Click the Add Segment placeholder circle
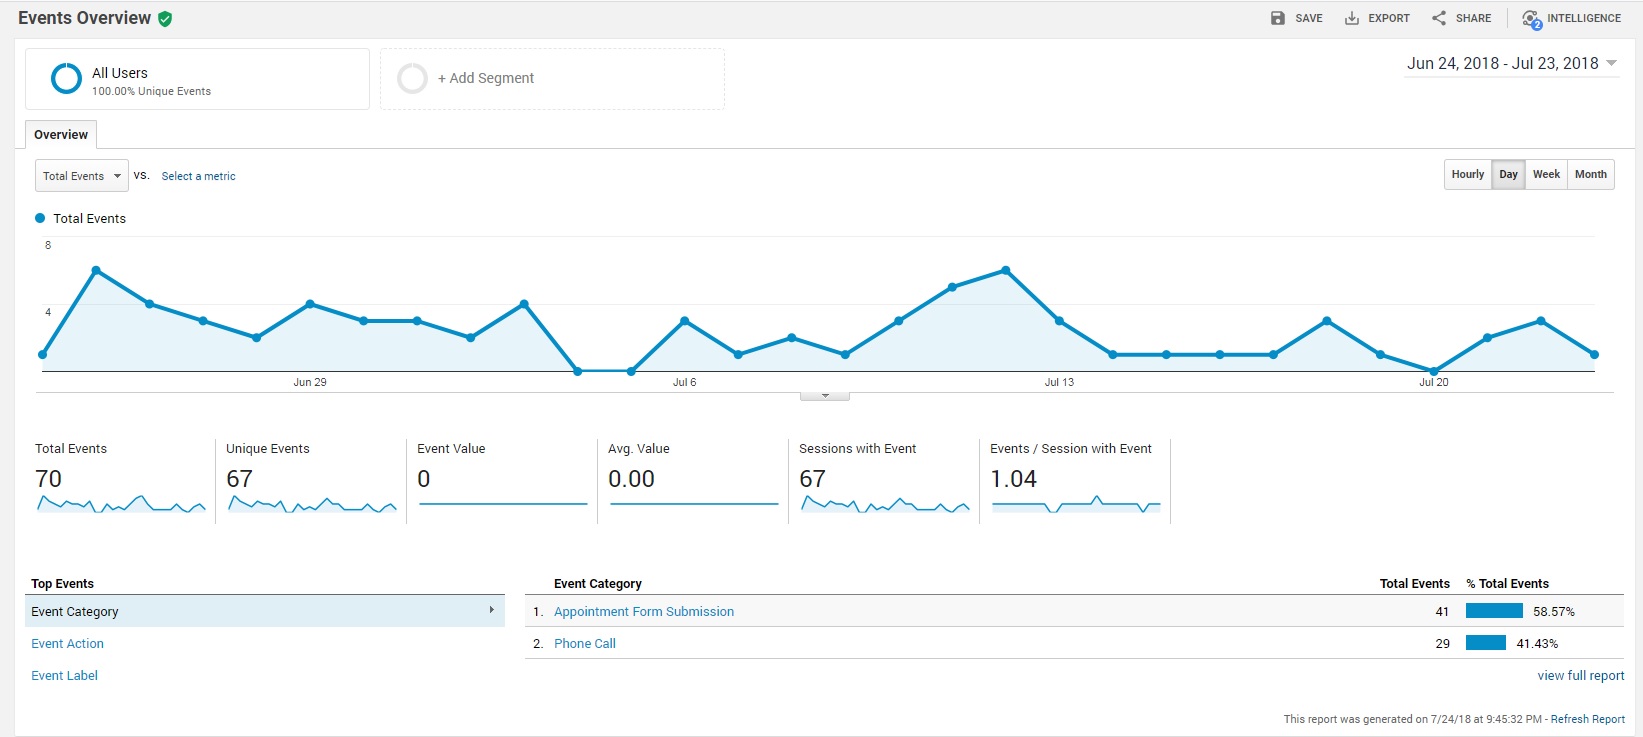This screenshot has width=1643, height=737. pos(412,78)
